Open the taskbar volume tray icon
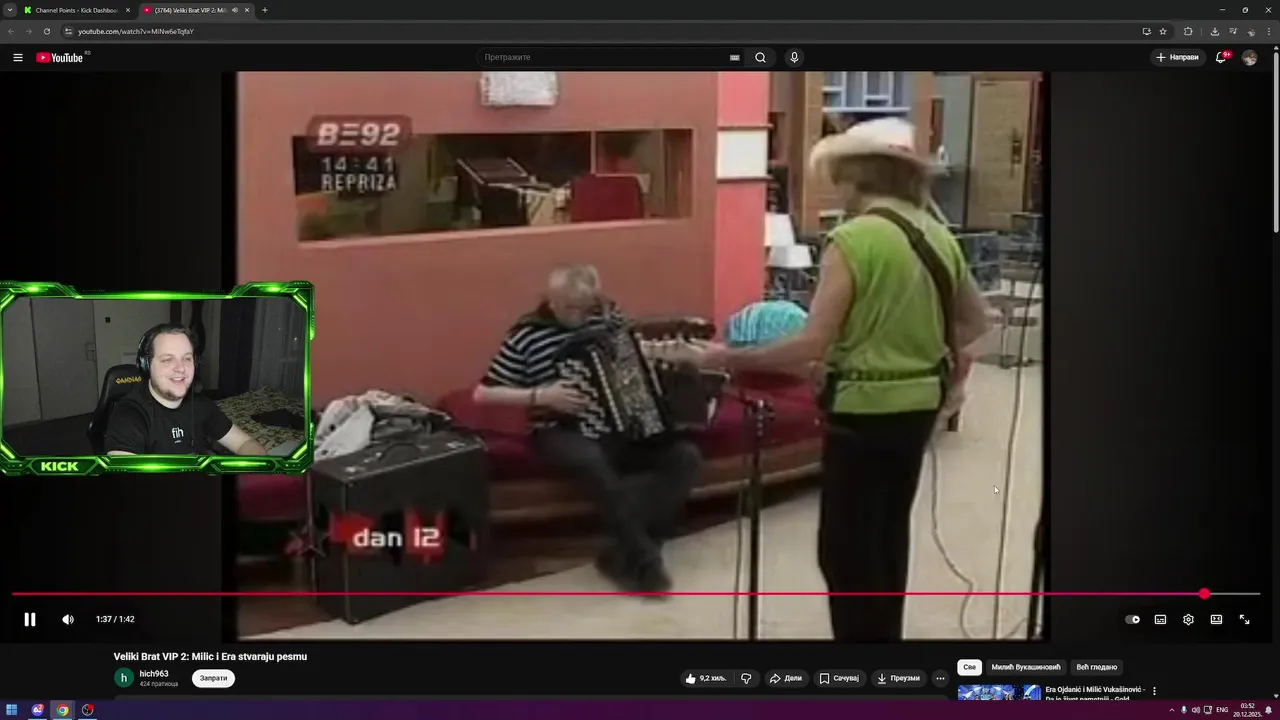The height and width of the screenshot is (720, 1280). (x=1196, y=710)
